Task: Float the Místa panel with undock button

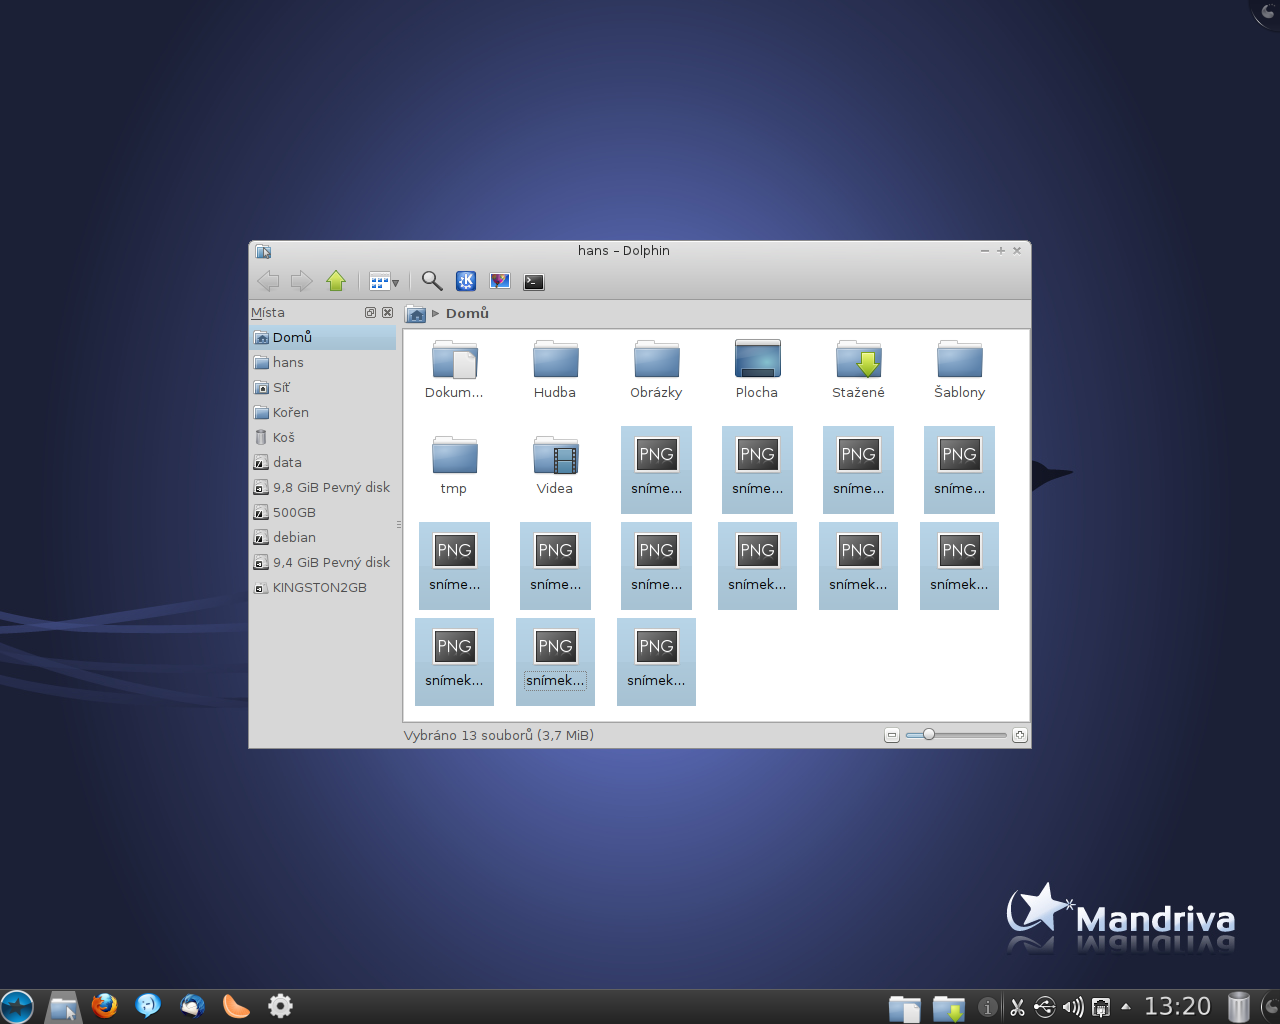Action: (371, 313)
